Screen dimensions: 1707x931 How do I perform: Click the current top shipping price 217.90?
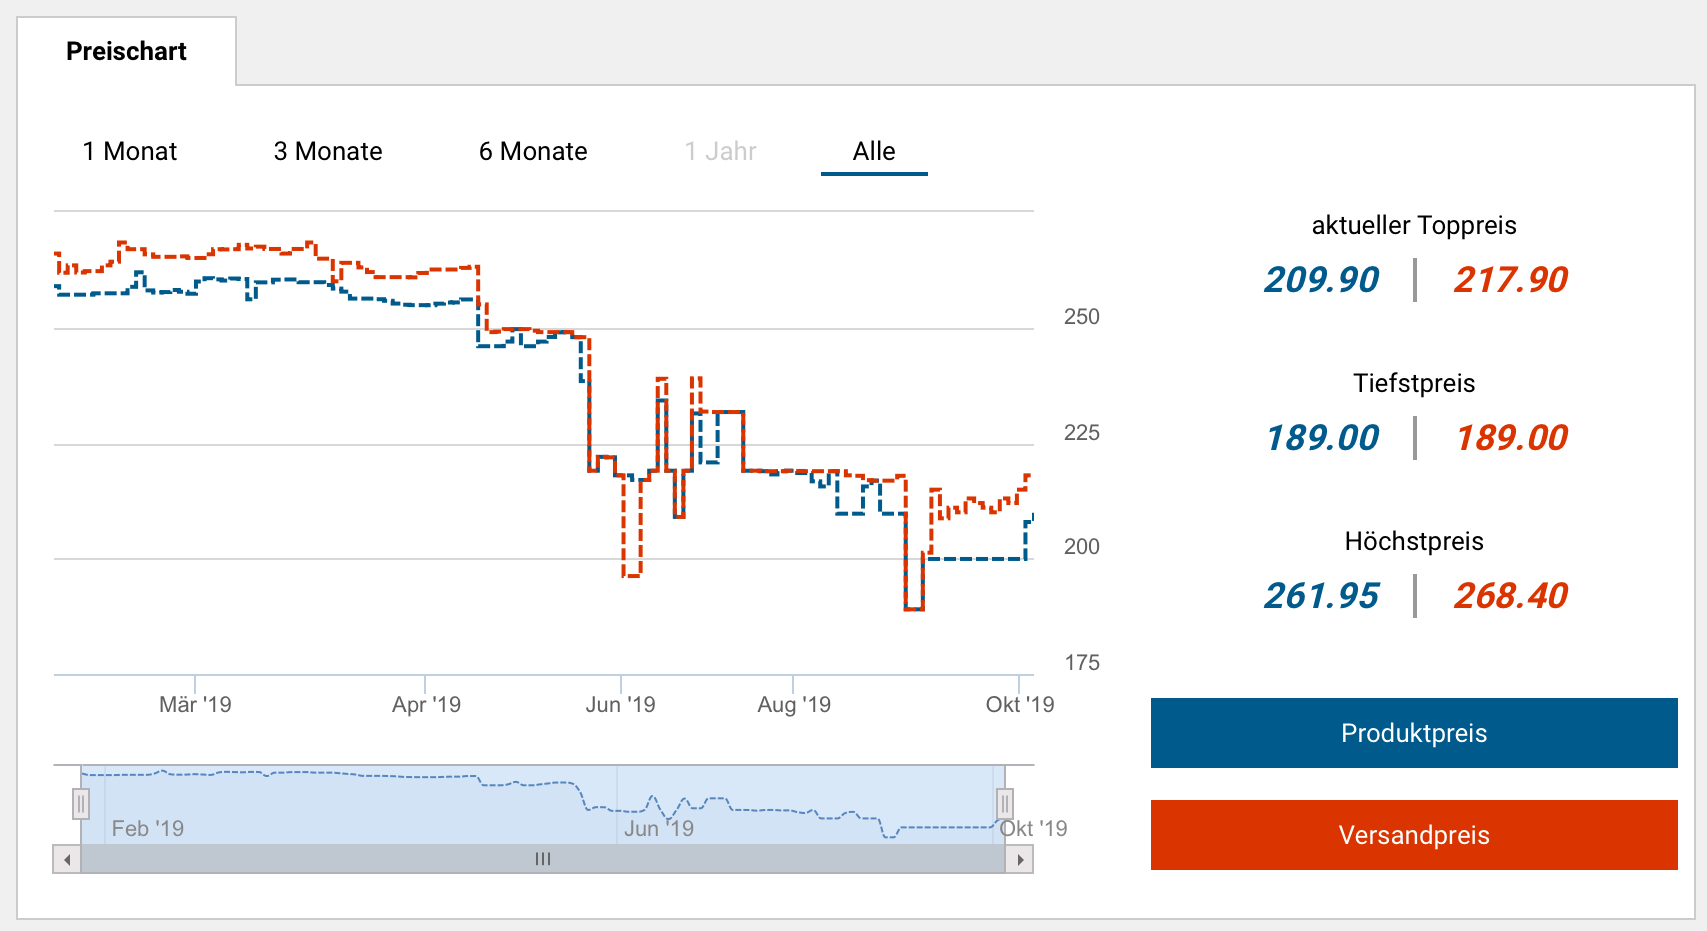coord(1510,280)
